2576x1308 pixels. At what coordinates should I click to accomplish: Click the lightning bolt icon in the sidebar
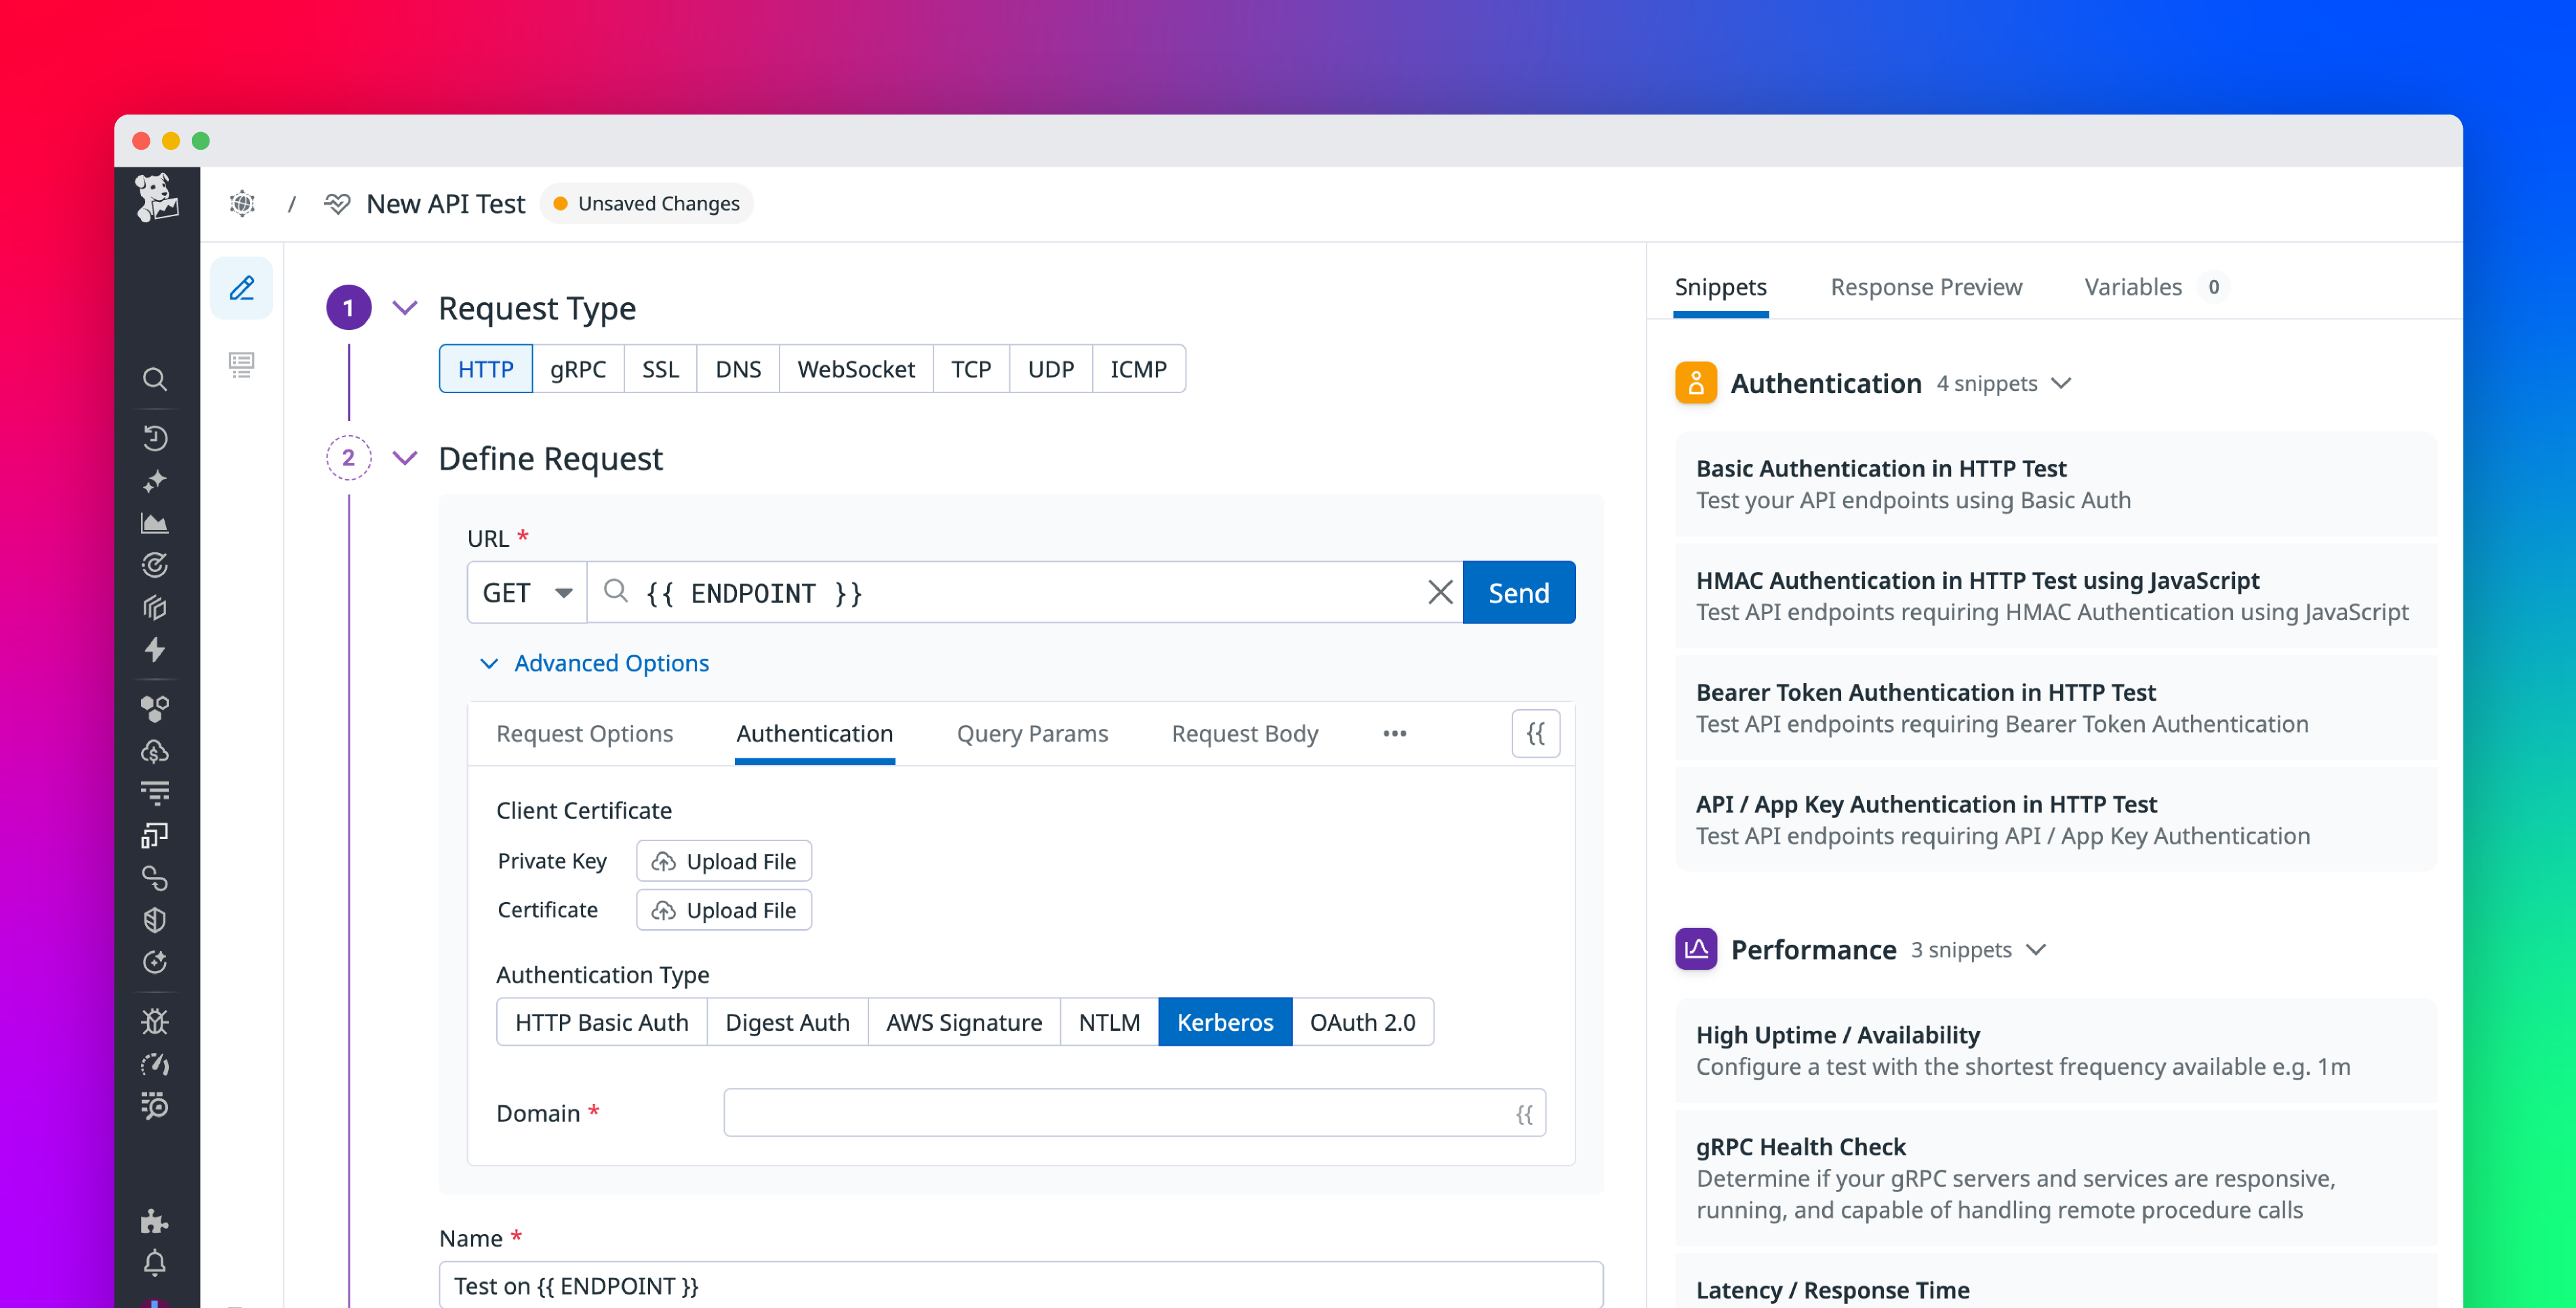(155, 651)
